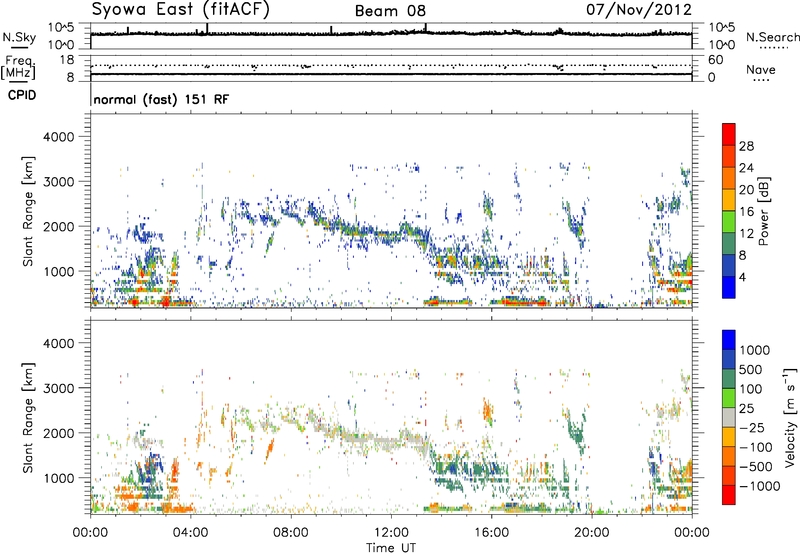This screenshot has width=800, height=554.
Task: Click the gray segment of velocity colorbar
Action: (x=729, y=417)
